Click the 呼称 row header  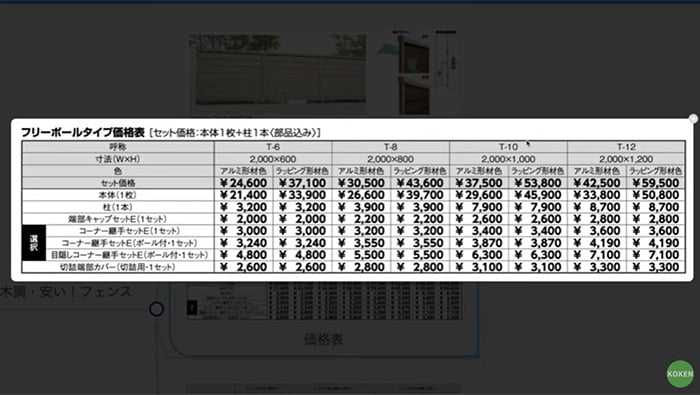[118, 147]
